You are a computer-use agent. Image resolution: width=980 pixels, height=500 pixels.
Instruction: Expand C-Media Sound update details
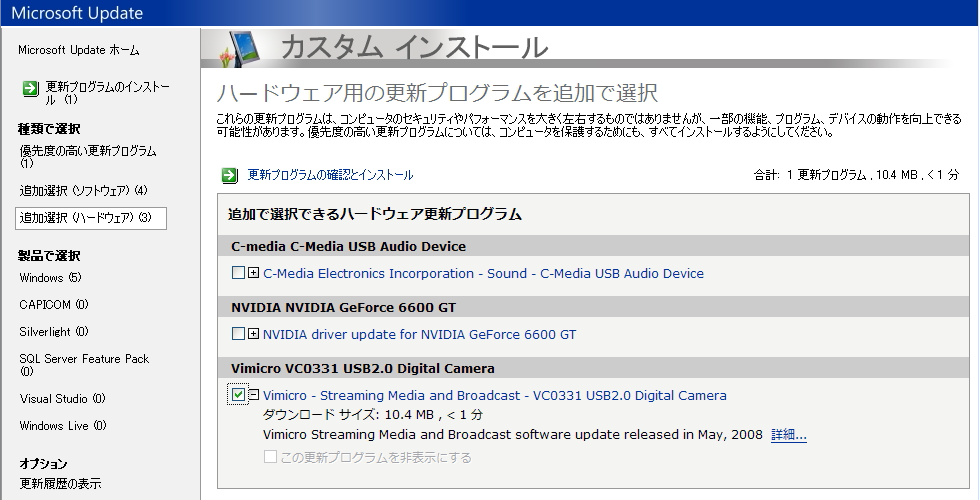(253, 272)
